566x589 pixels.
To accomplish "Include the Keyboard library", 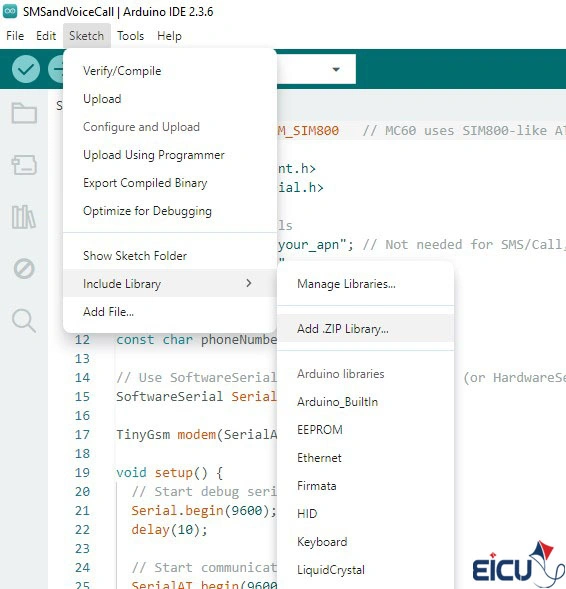I will (x=365, y=542).
